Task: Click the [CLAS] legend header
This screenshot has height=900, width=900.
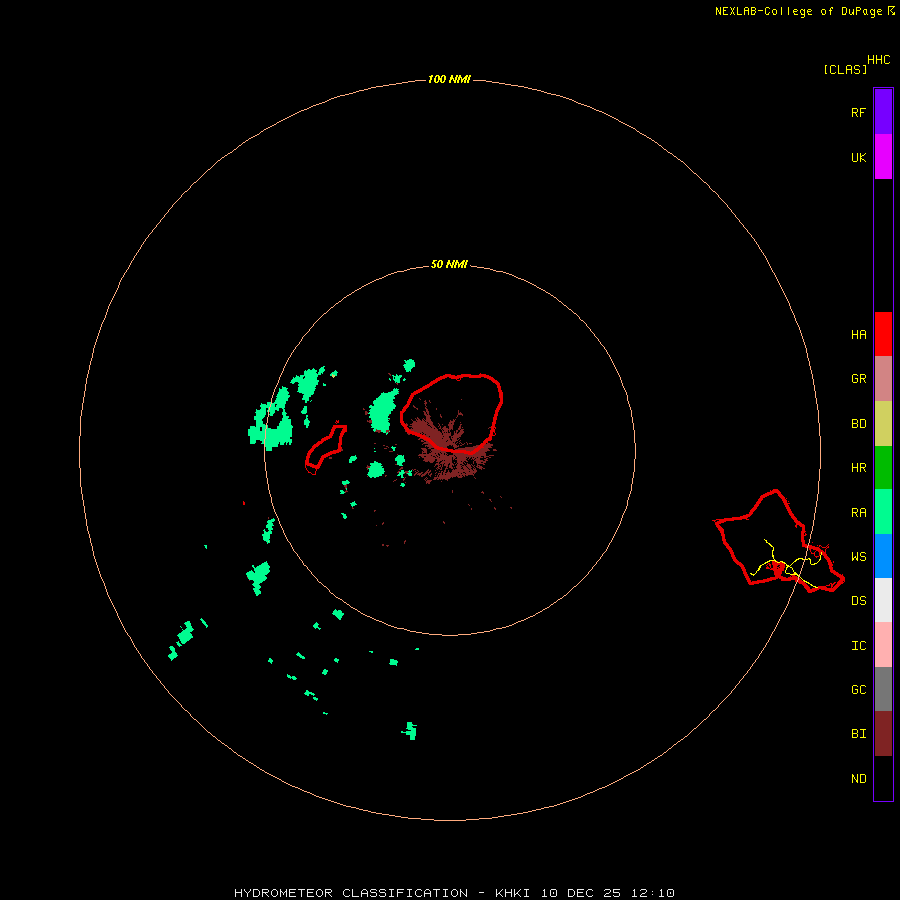Action: 845,69
